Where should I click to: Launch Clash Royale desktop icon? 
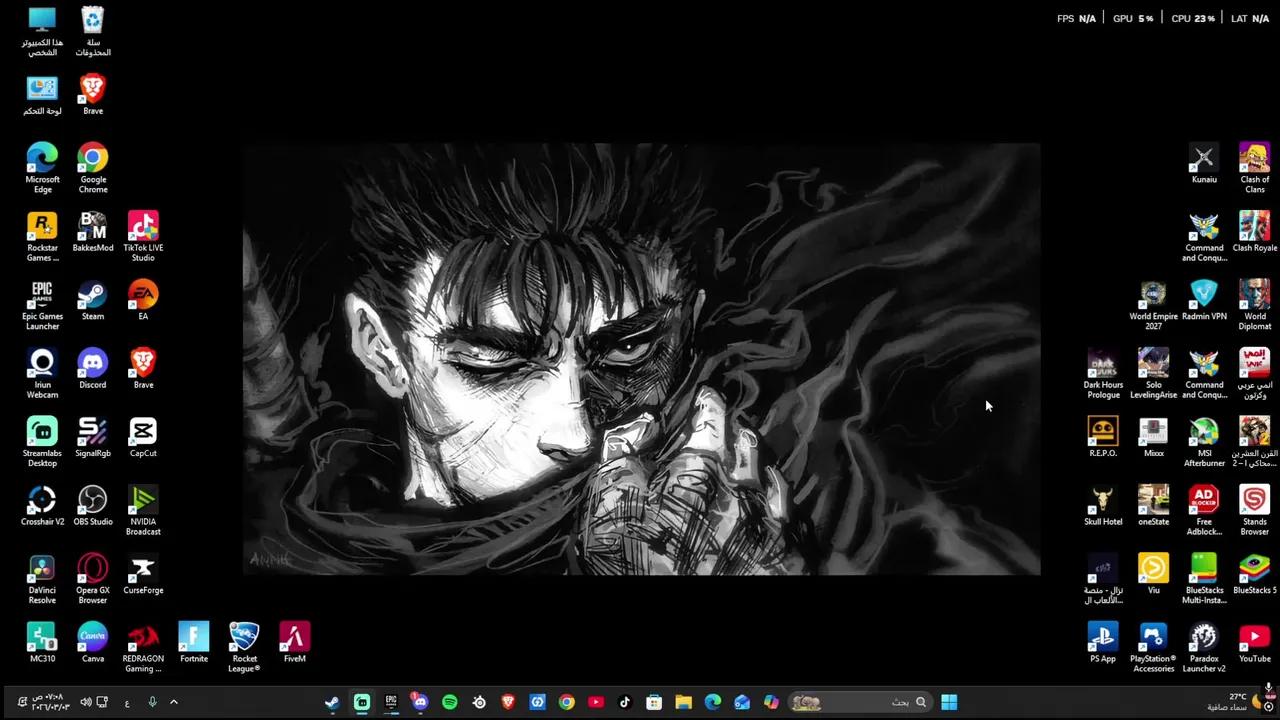pyautogui.click(x=1254, y=232)
